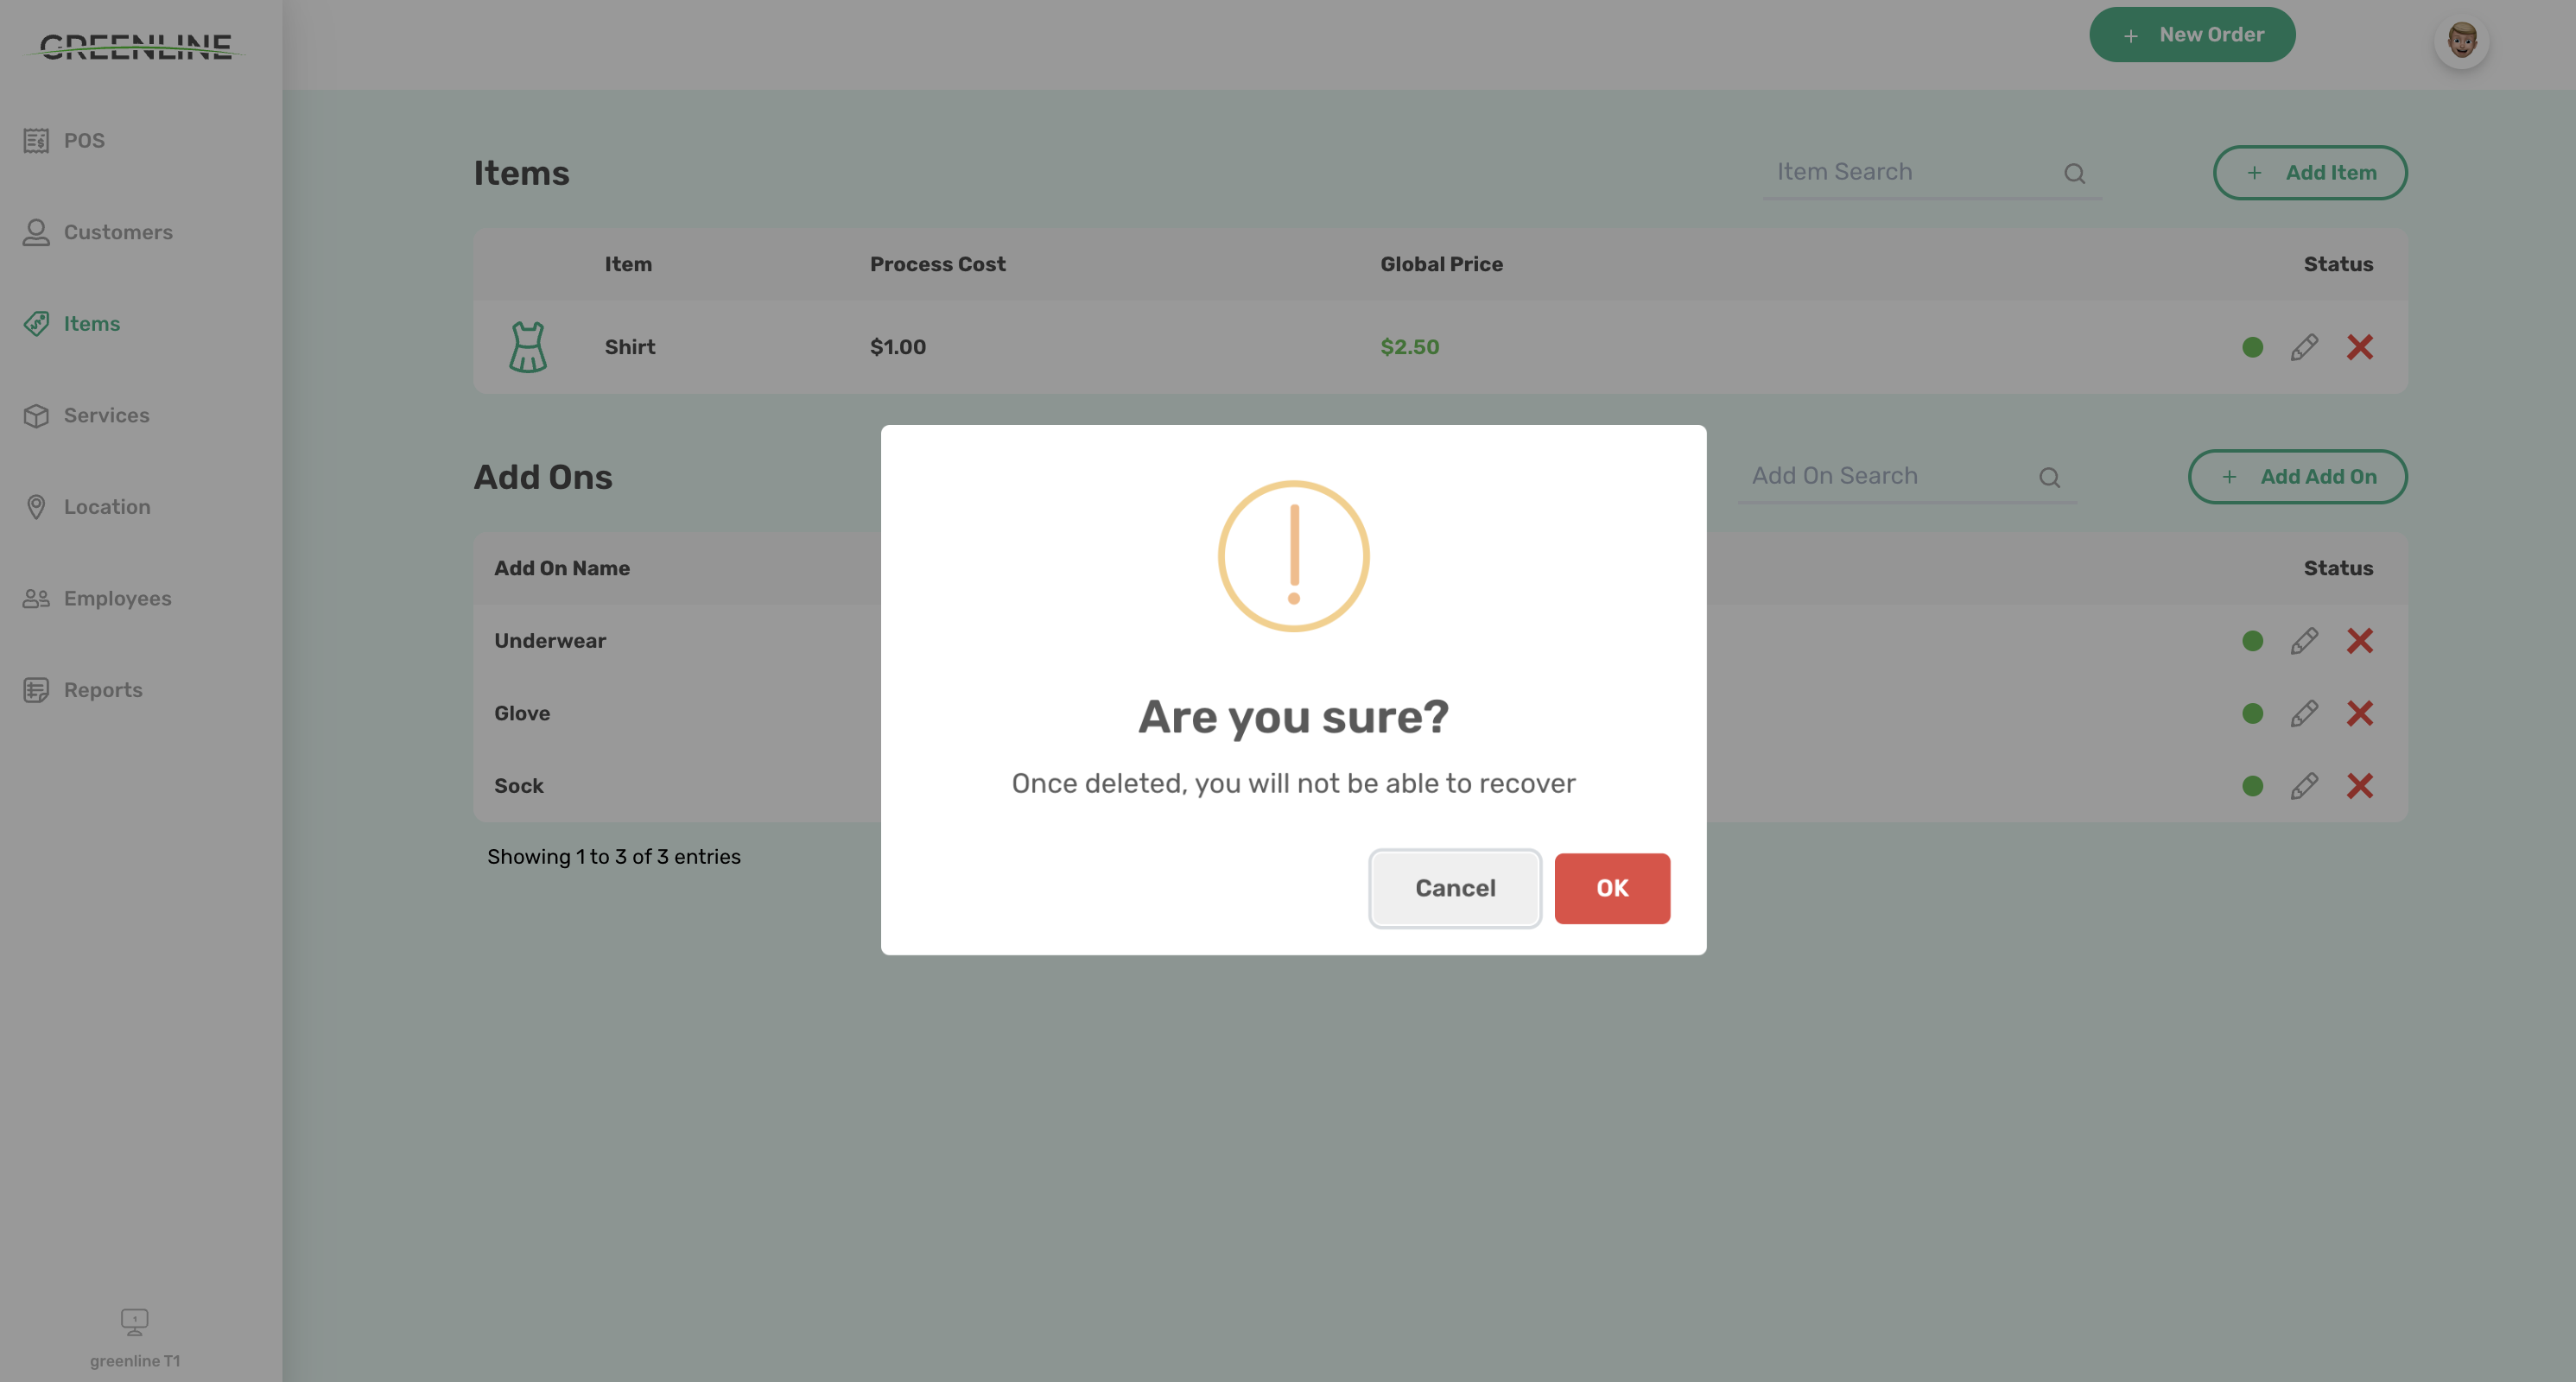The height and width of the screenshot is (1382, 2576).
Task: Edit the Underwear add-on pencil icon
Action: click(x=2304, y=641)
